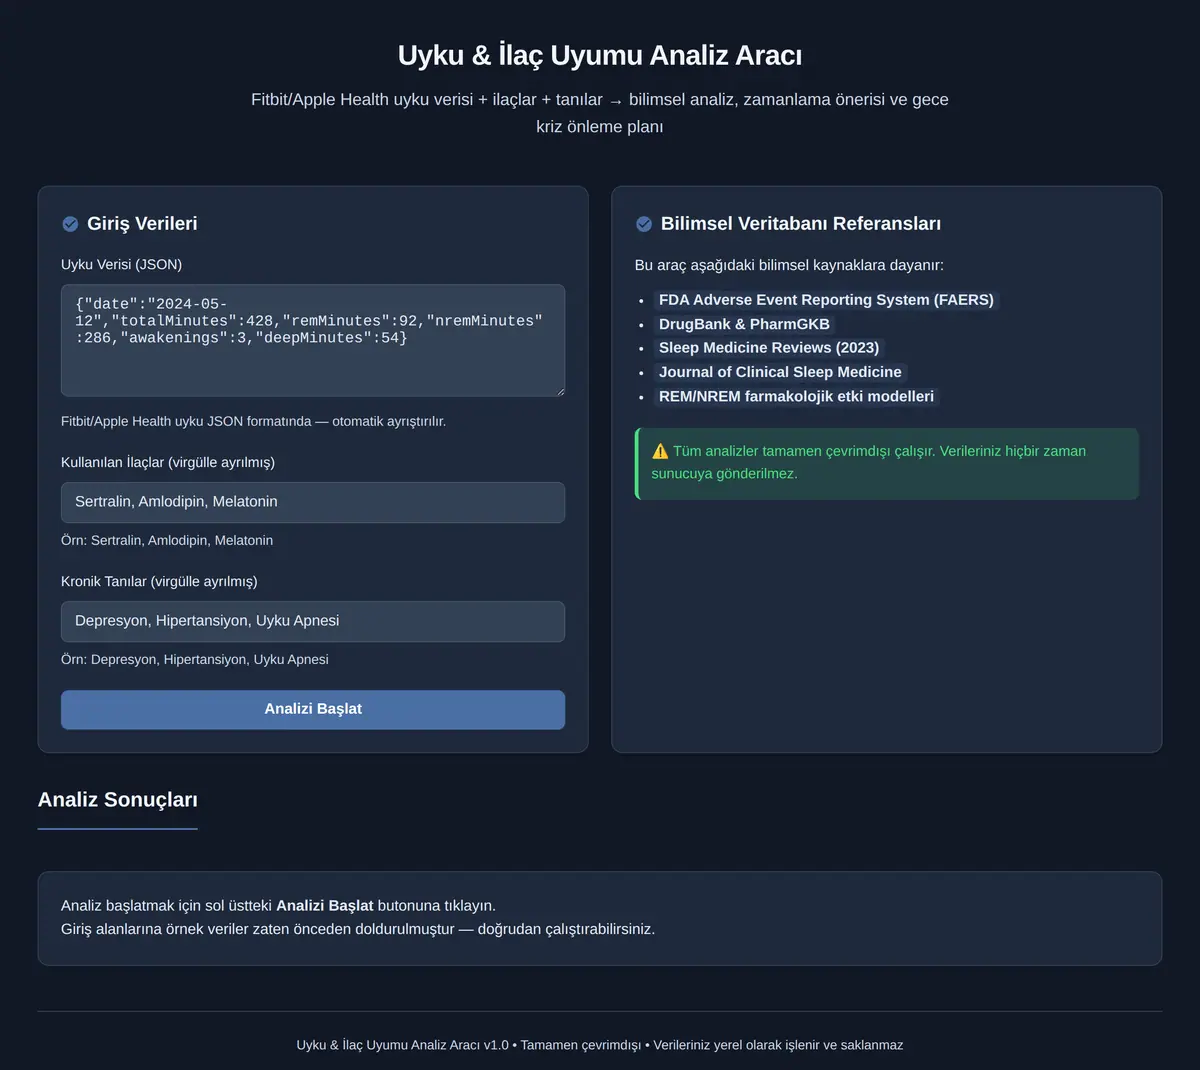This screenshot has height=1070, width=1200.
Task: Click the 'Uyku & İlaç Uyumu Analiz Aracı' title
Action: pyautogui.click(x=600, y=55)
